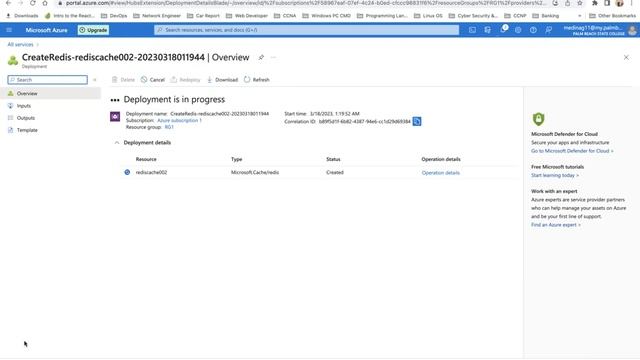Focus the left menu Search field

point(48,80)
